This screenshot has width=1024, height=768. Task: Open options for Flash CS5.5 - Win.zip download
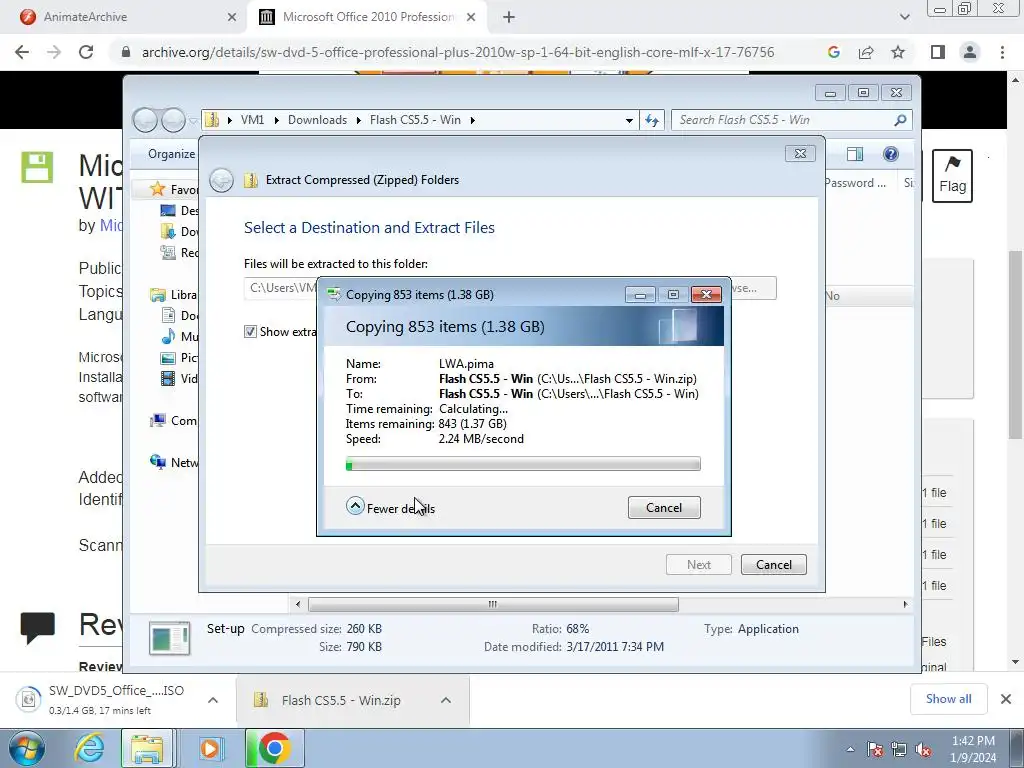[446, 700]
